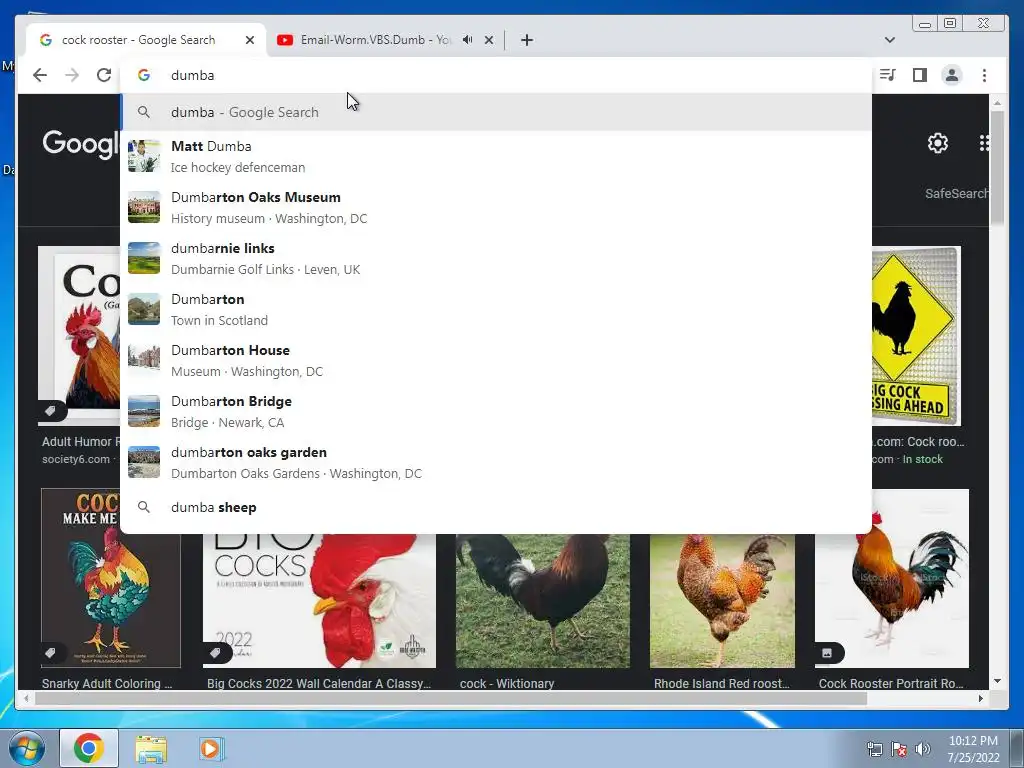Image resolution: width=1024 pixels, height=768 pixels.
Task: Click the page's vertical scrollbar thumb
Action: [997, 167]
